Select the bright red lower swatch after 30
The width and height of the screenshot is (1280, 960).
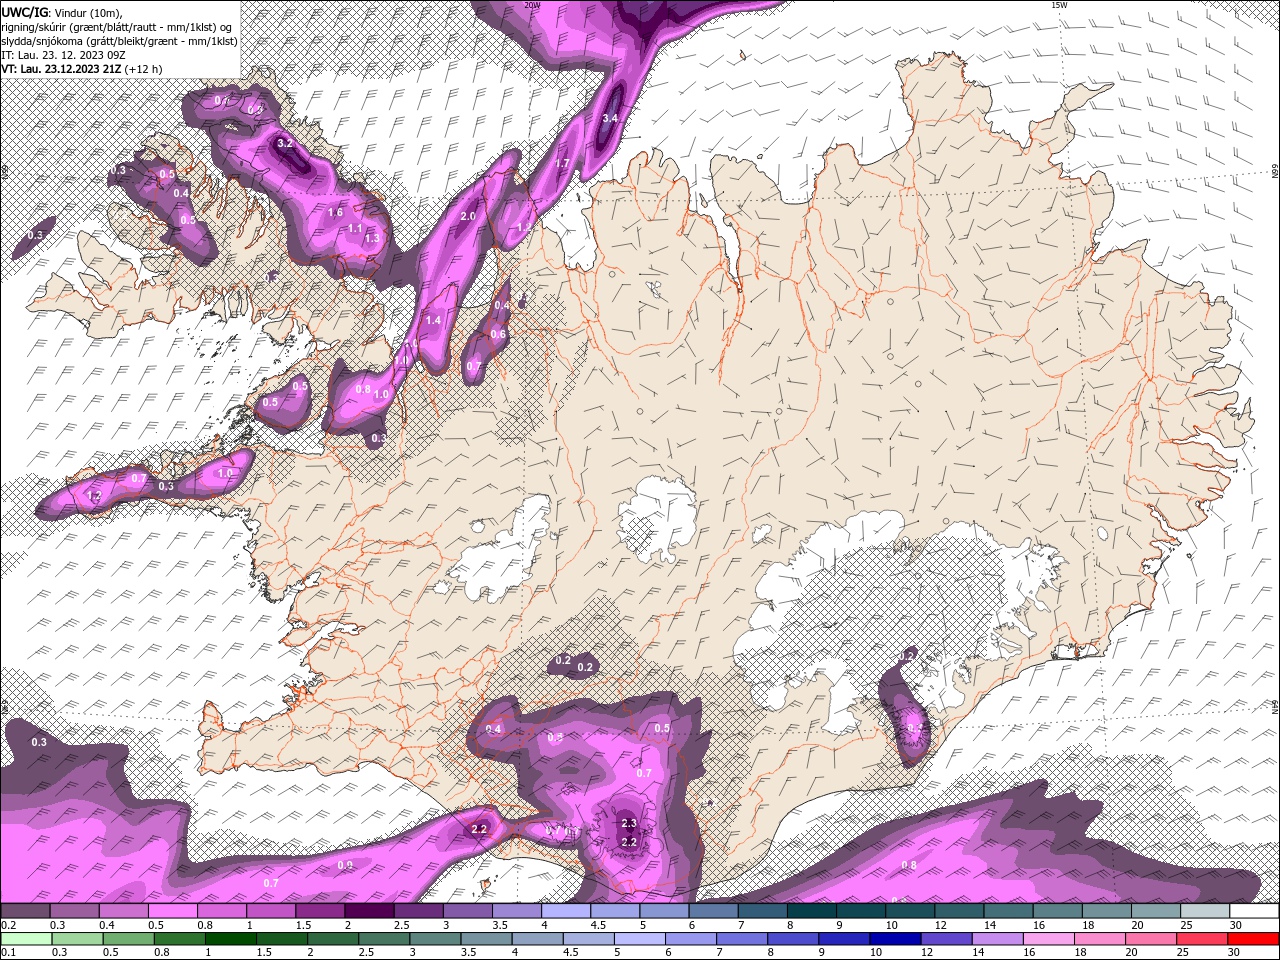click(1253, 939)
